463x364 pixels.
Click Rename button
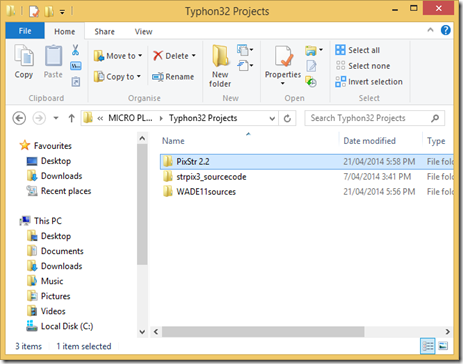coord(173,77)
